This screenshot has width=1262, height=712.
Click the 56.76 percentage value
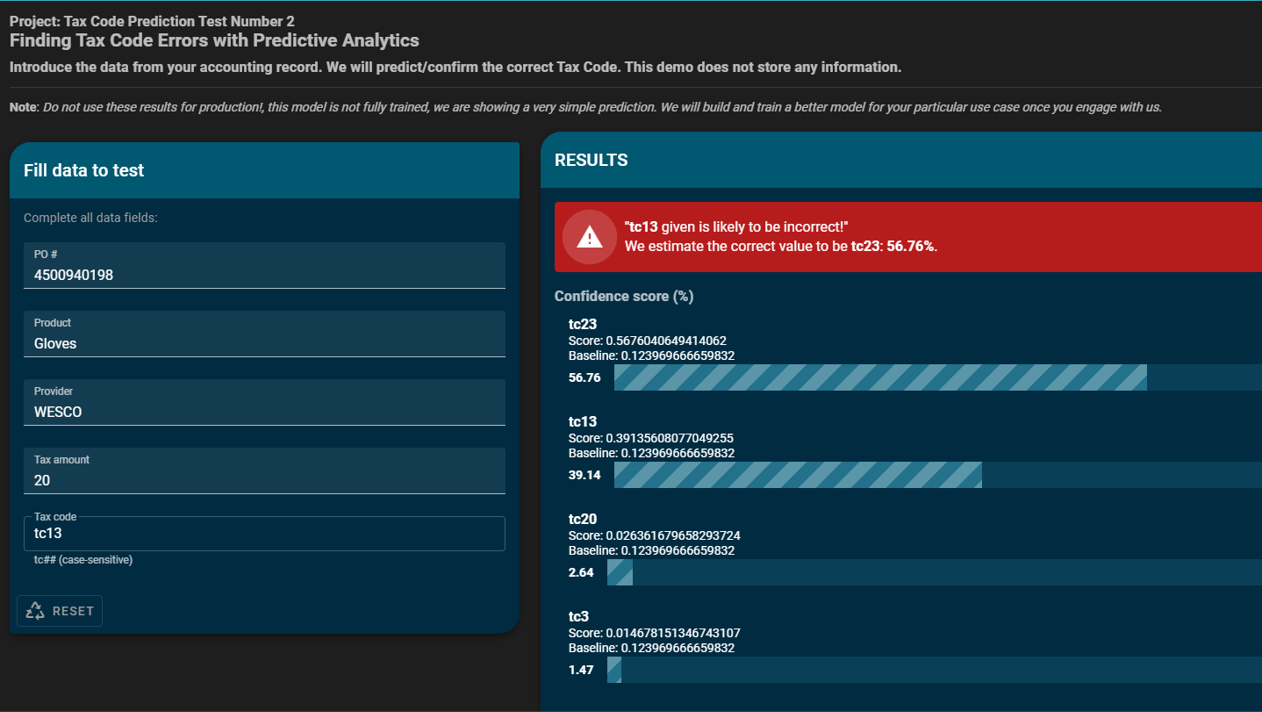coord(584,378)
